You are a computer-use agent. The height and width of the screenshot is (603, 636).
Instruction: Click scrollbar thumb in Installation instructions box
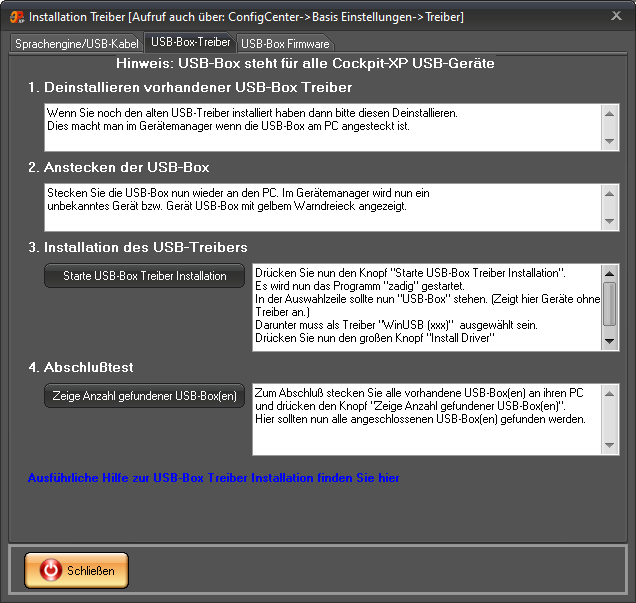[609, 302]
